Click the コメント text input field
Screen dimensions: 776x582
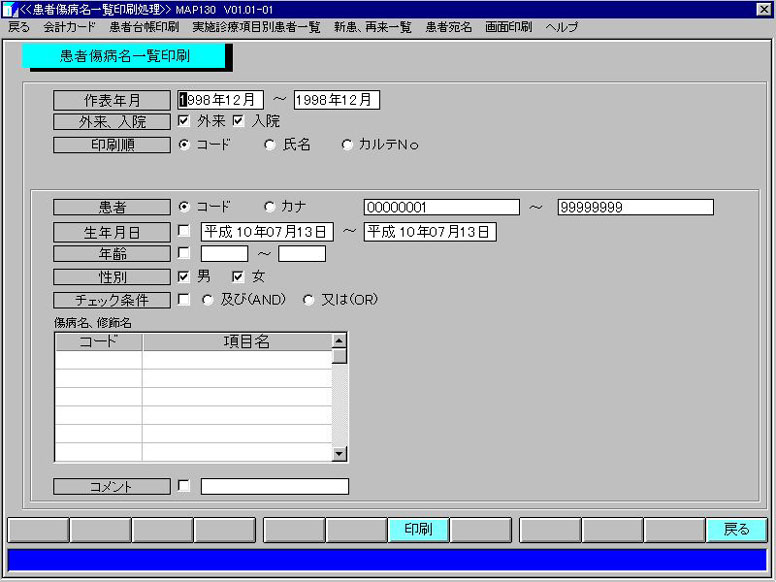274,487
